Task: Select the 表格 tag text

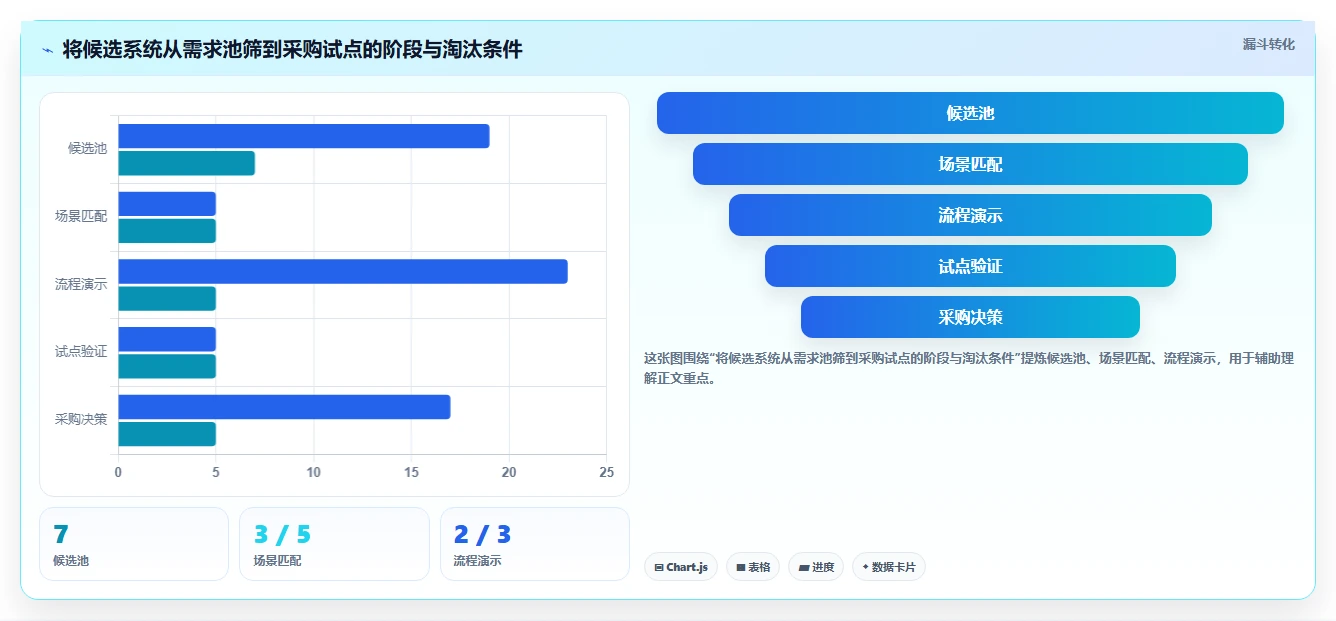Action: 759,567
